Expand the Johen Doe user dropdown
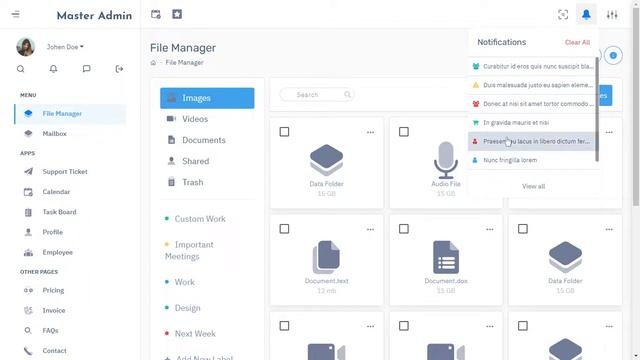Screen dimensions: 640x360 (65, 47)
